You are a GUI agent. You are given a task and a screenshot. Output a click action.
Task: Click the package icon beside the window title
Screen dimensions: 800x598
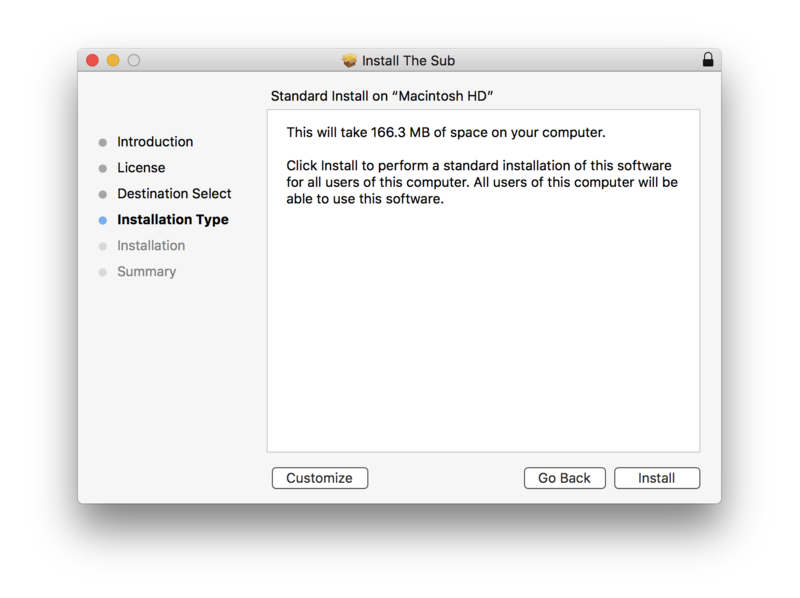(x=350, y=61)
